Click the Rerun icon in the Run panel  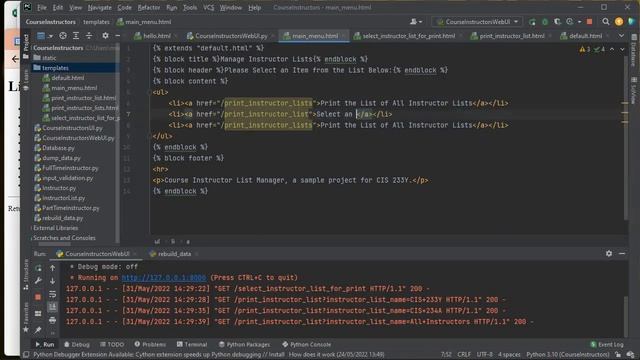38,268
